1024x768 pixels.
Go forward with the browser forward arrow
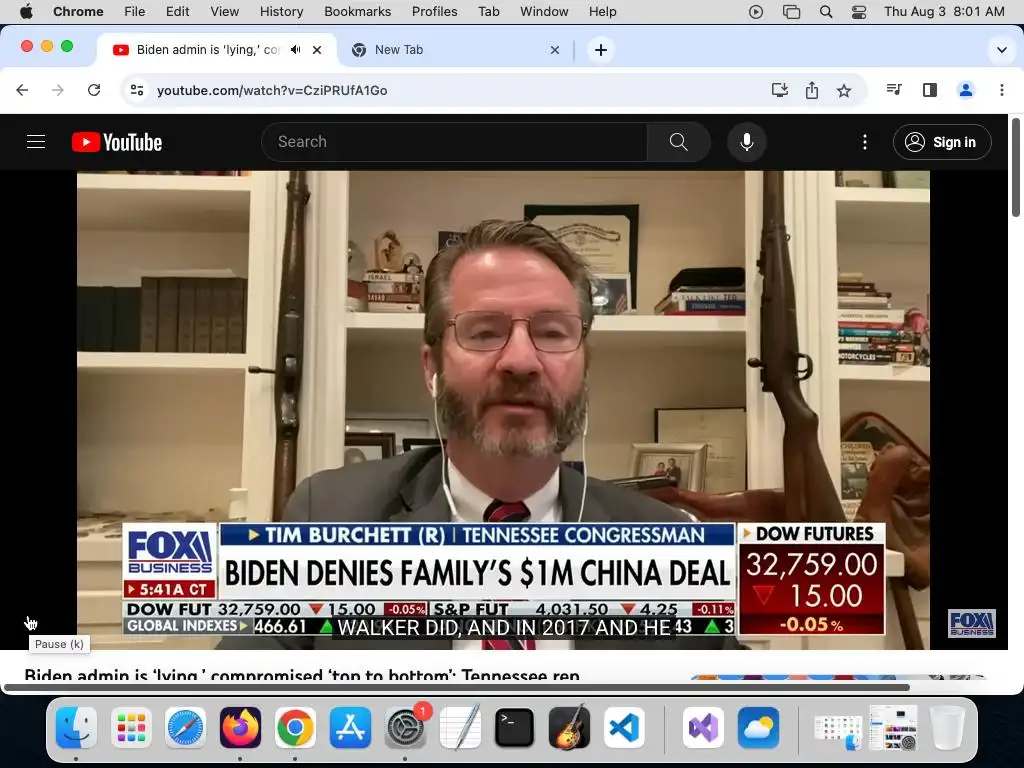coord(58,90)
